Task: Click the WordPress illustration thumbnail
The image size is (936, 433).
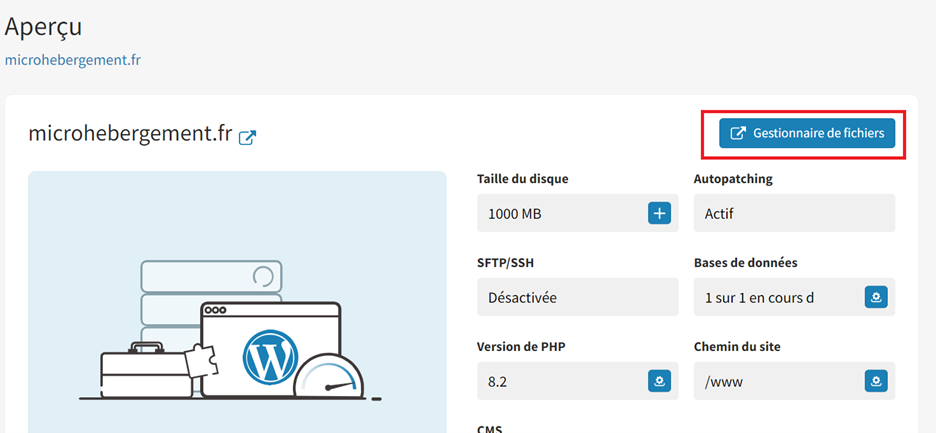Action: click(x=237, y=302)
